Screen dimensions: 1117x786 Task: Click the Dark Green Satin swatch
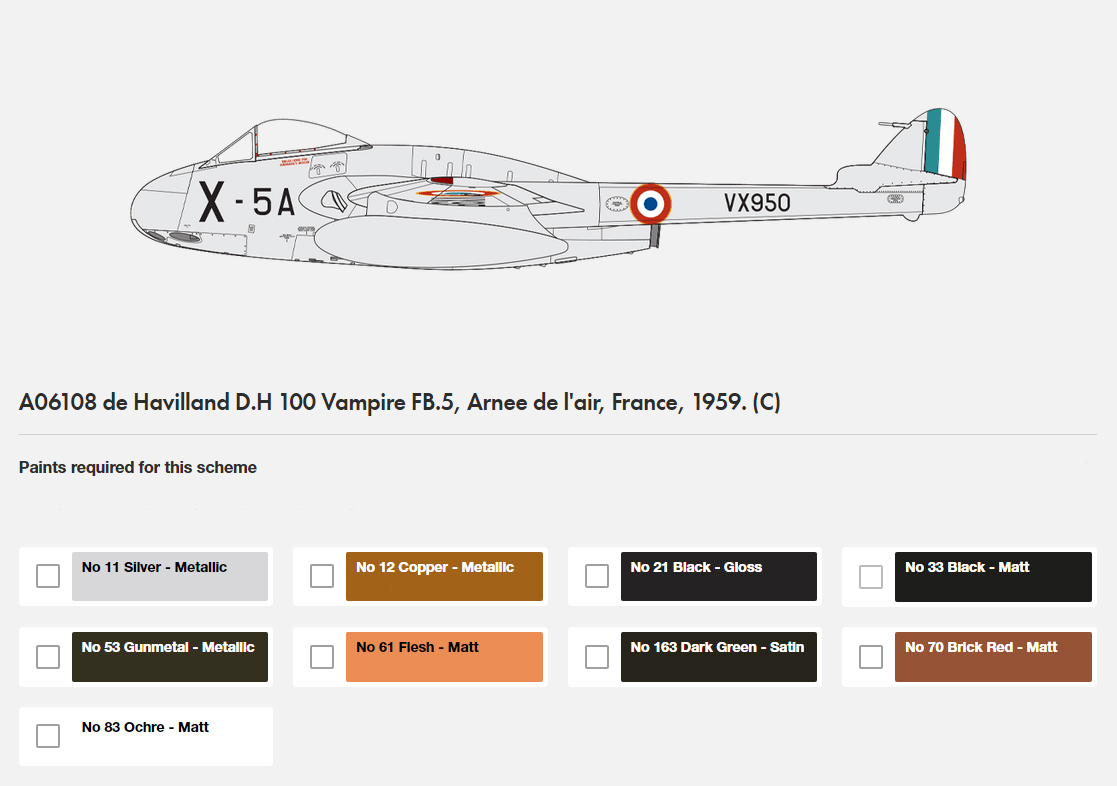(x=719, y=657)
